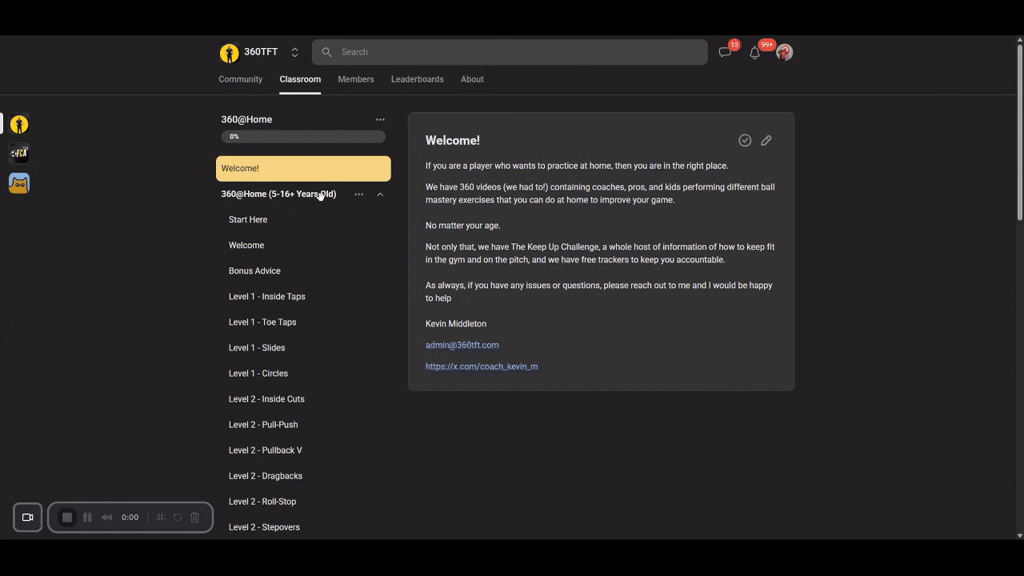
Task: Stop the screen recording
Action: click(67, 517)
